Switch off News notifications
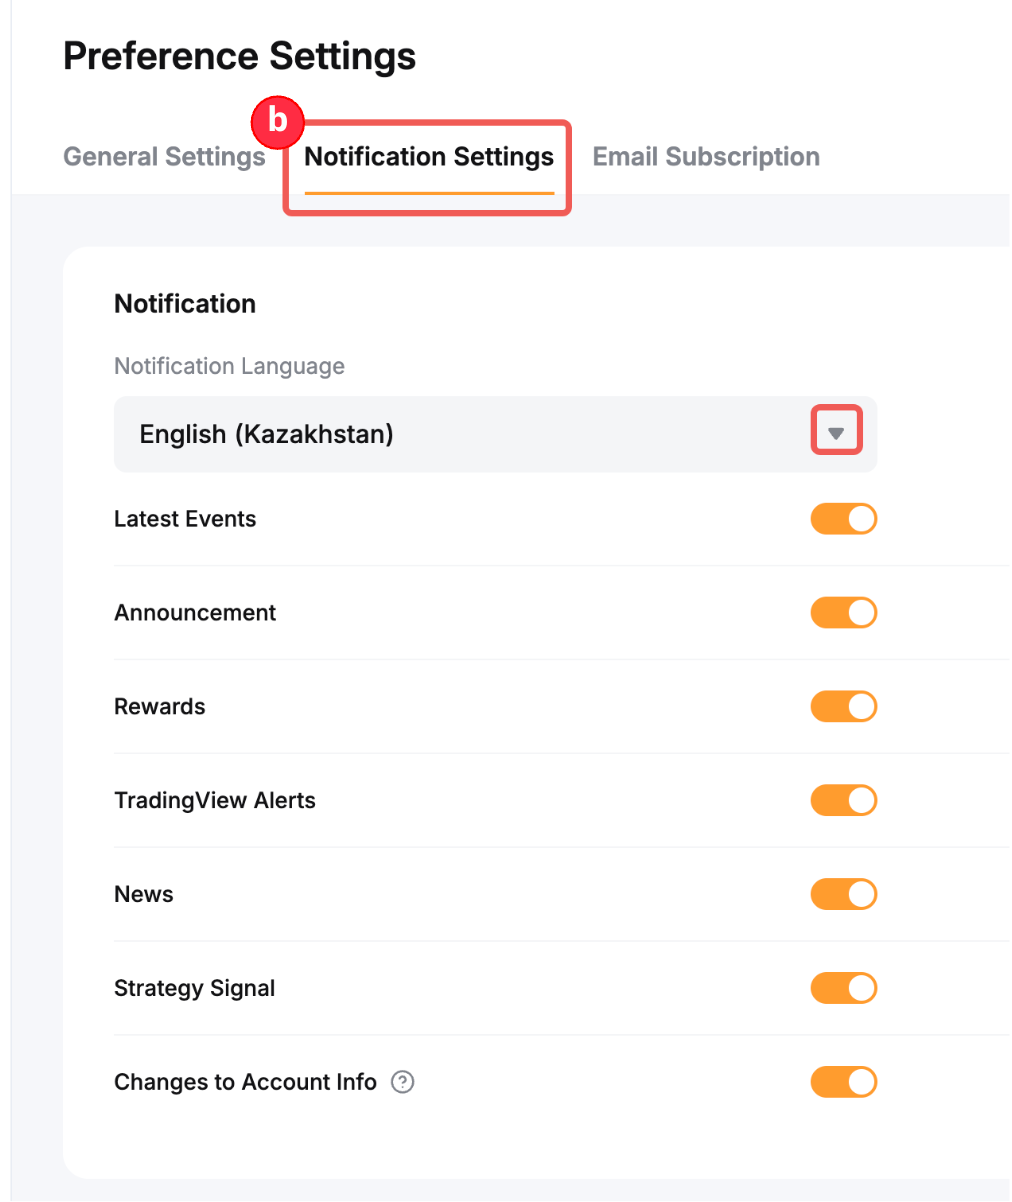The height and width of the screenshot is (1202, 1012). (x=843, y=894)
